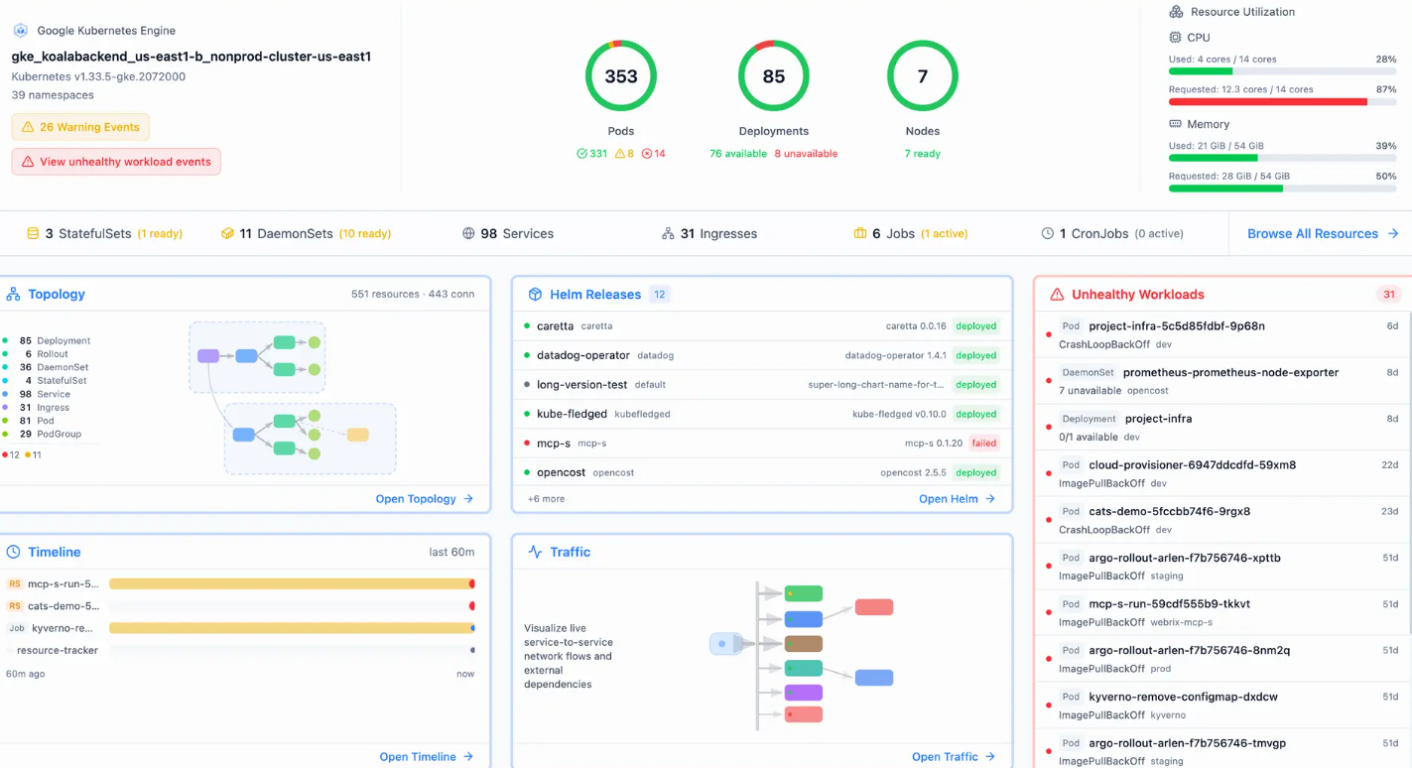Viewport: 1412px width, 768px height.
Task: Open the 6 Jobs summary item
Action: click(910, 234)
